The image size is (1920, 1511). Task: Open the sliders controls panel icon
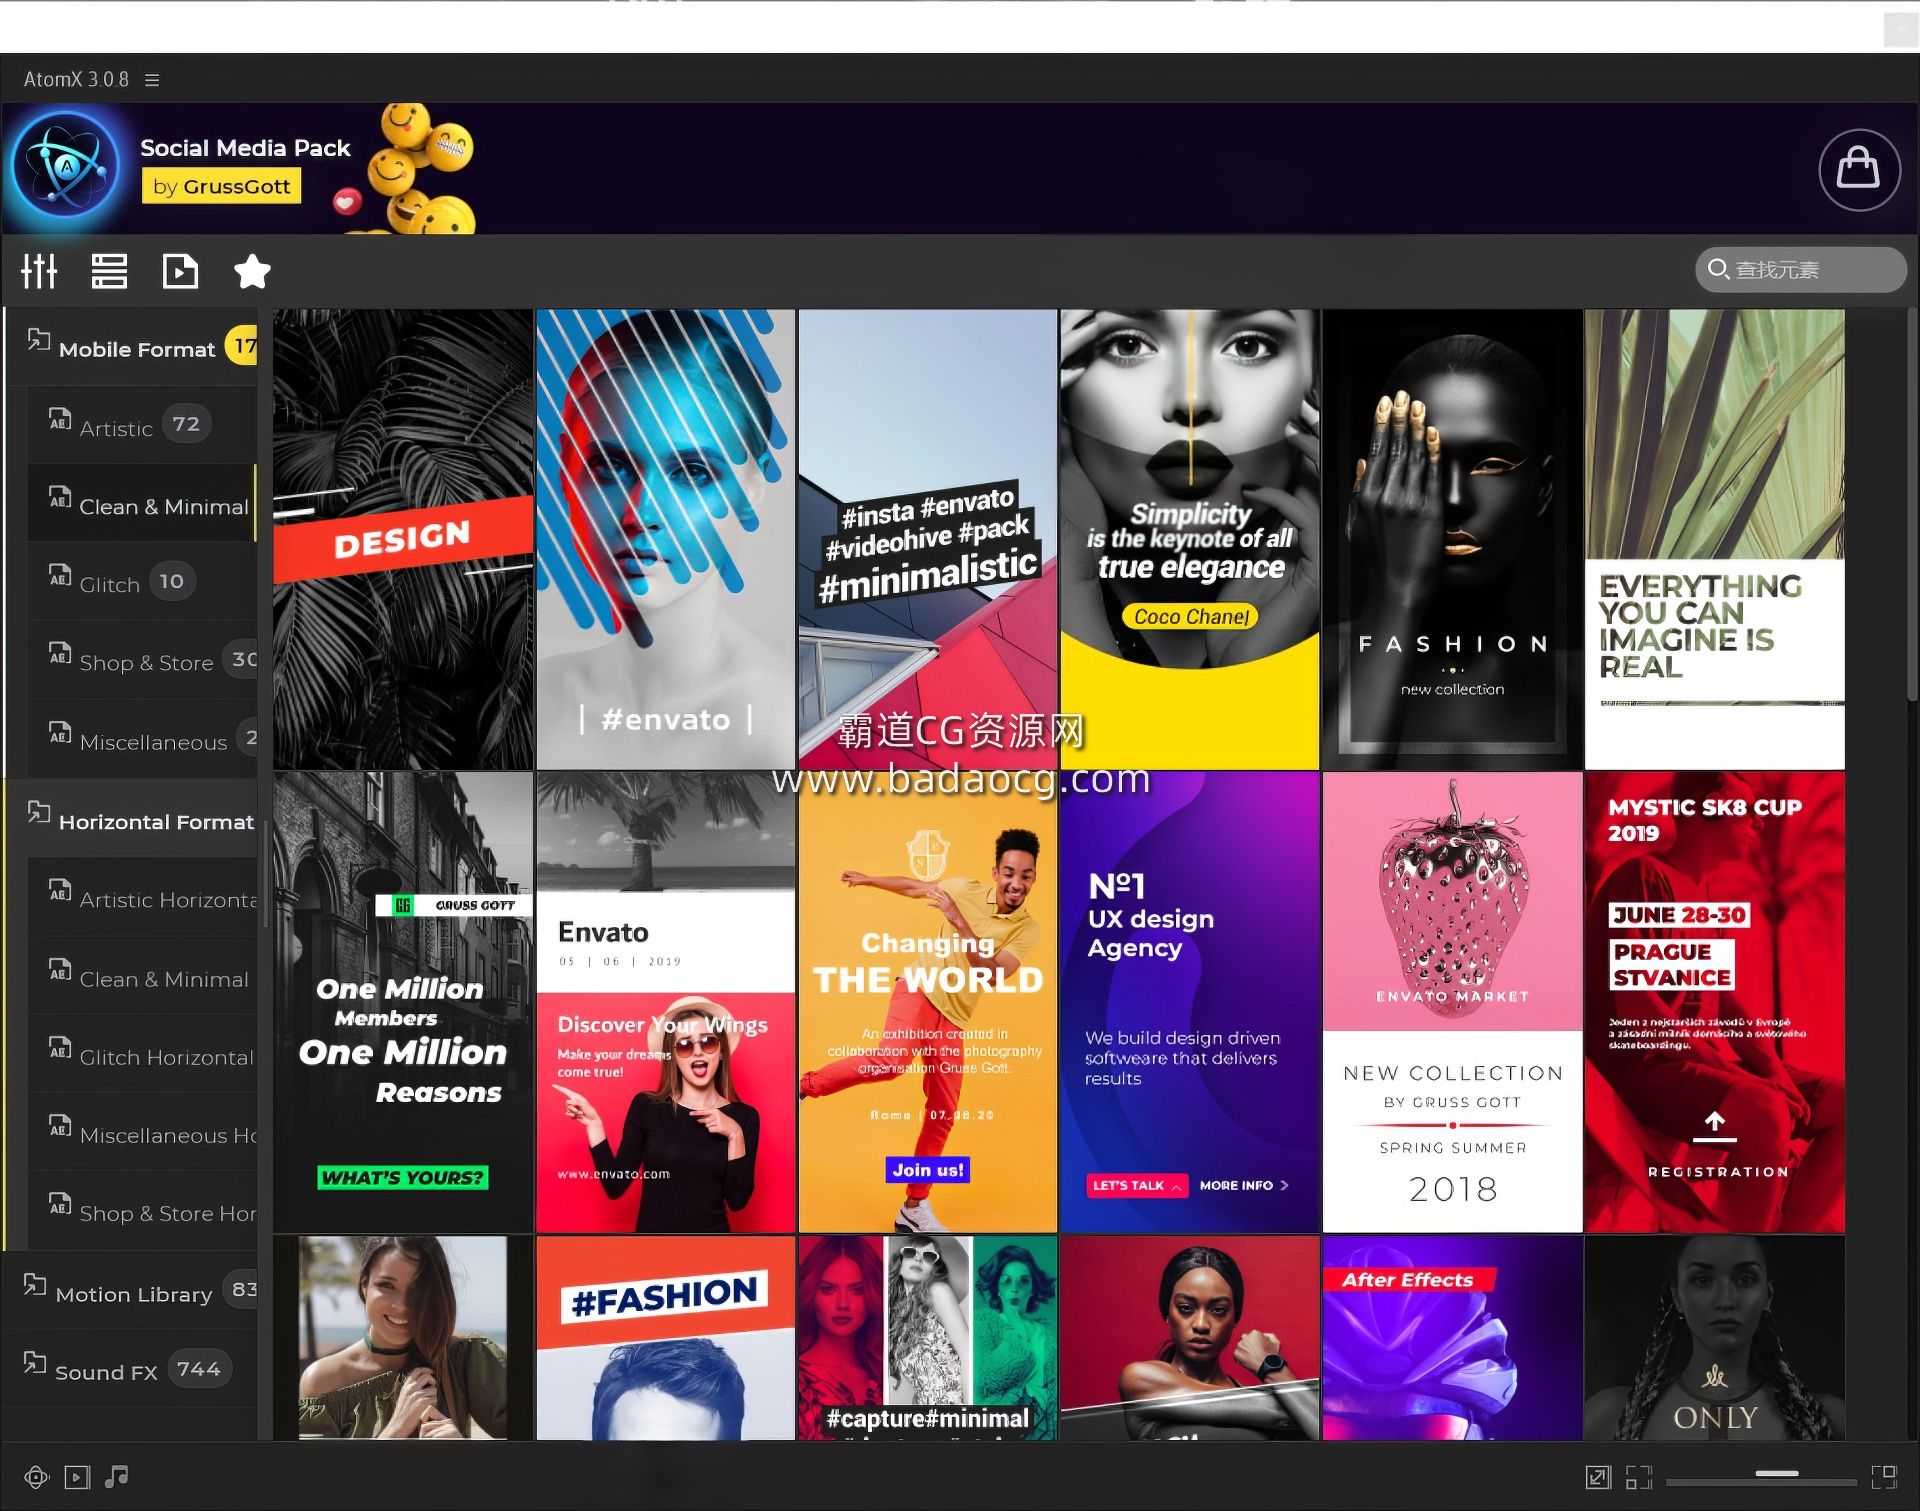coord(39,271)
